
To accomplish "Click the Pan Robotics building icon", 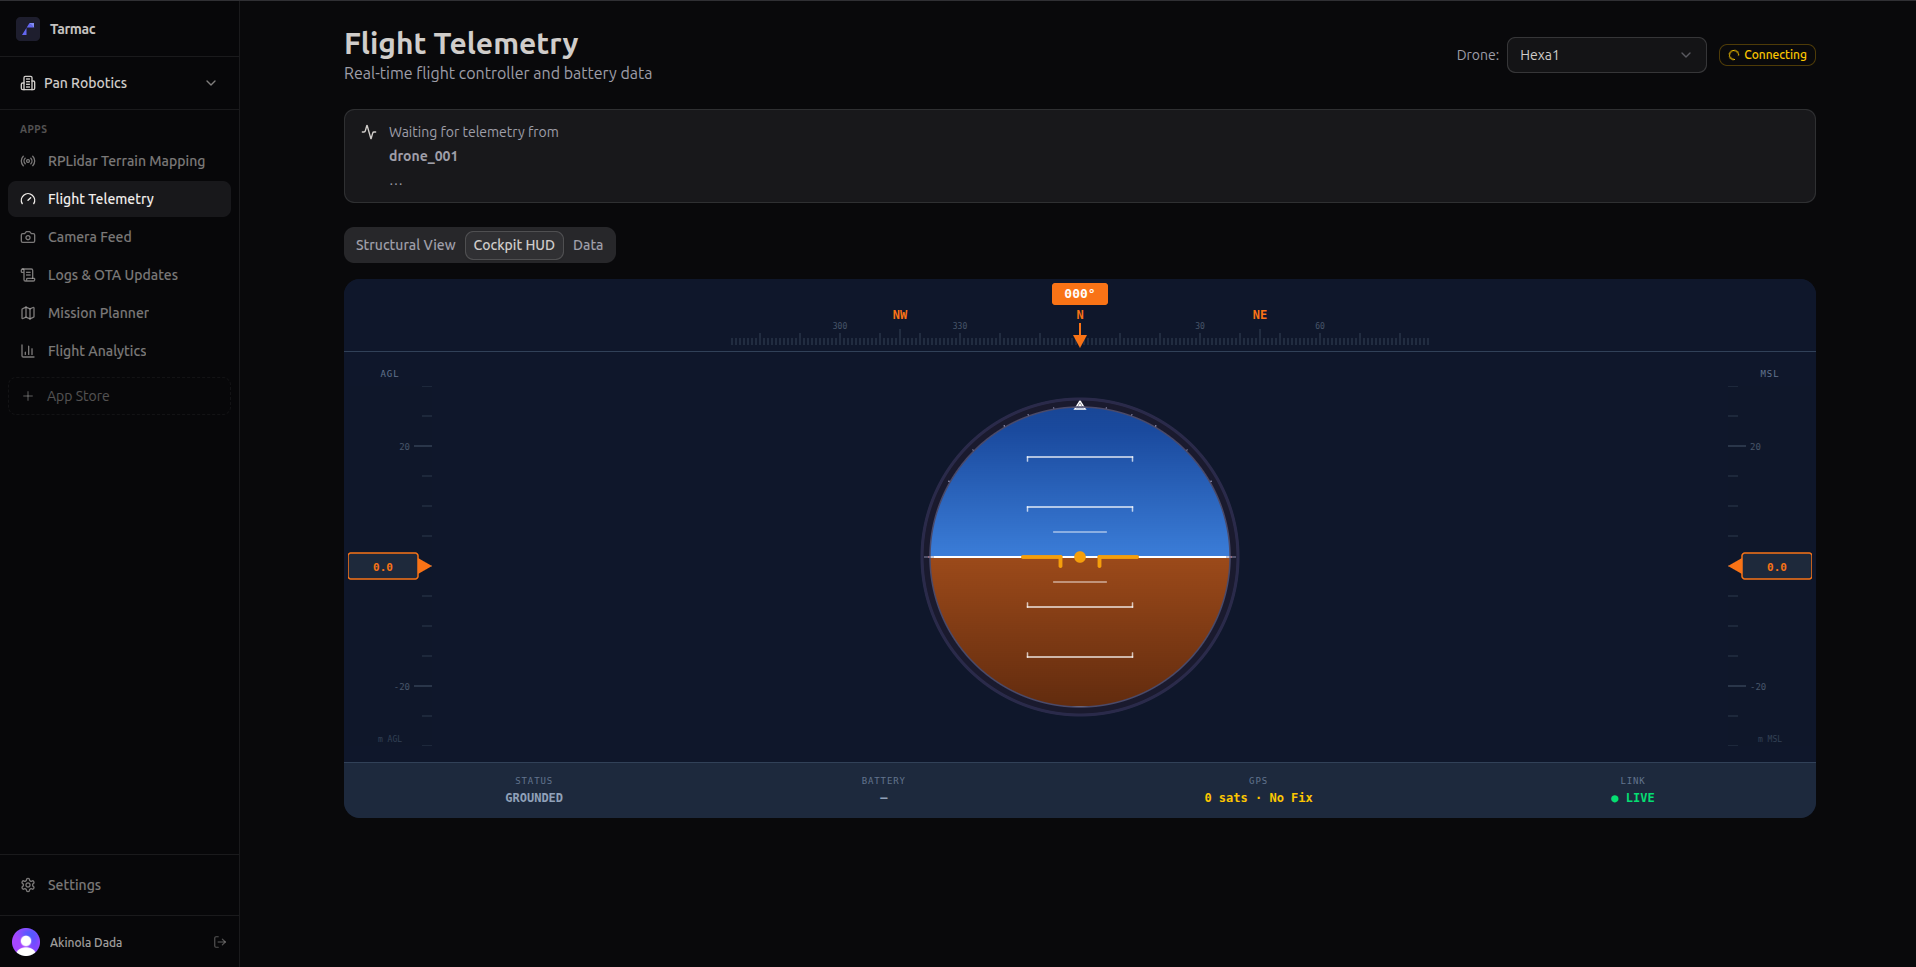I will pyautogui.click(x=28, y=83).
